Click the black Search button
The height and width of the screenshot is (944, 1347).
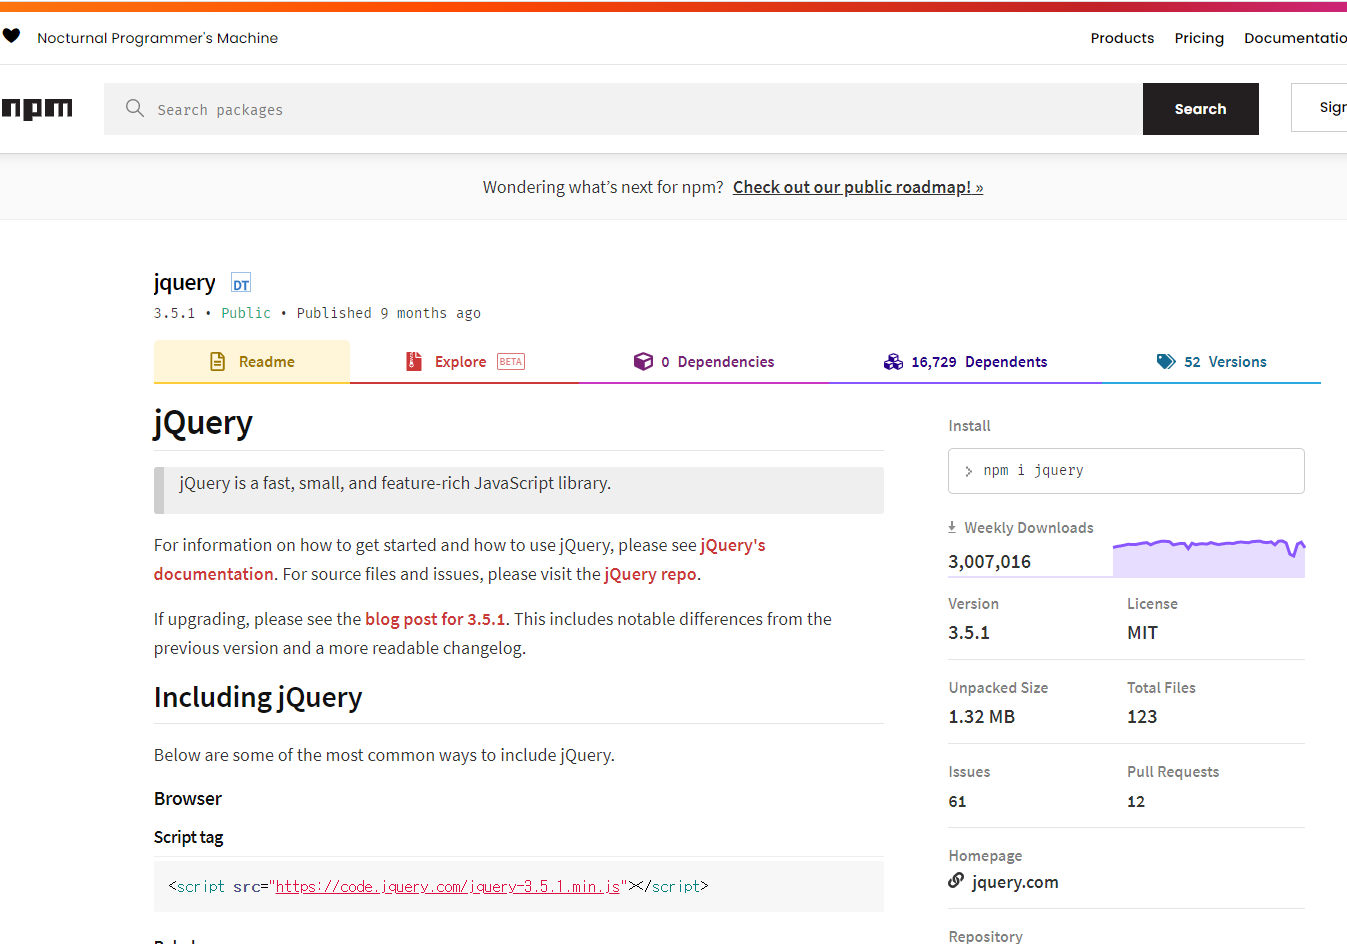1200,109
